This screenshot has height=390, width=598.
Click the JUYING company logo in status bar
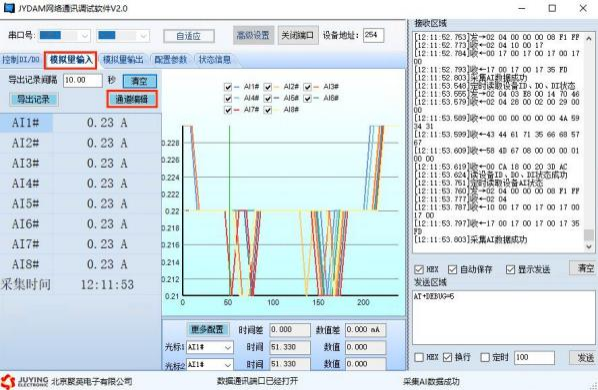(x=24, y=381)
